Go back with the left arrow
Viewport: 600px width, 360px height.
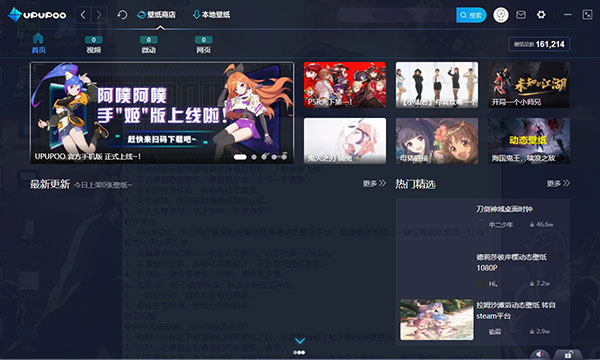pos(83,15)
